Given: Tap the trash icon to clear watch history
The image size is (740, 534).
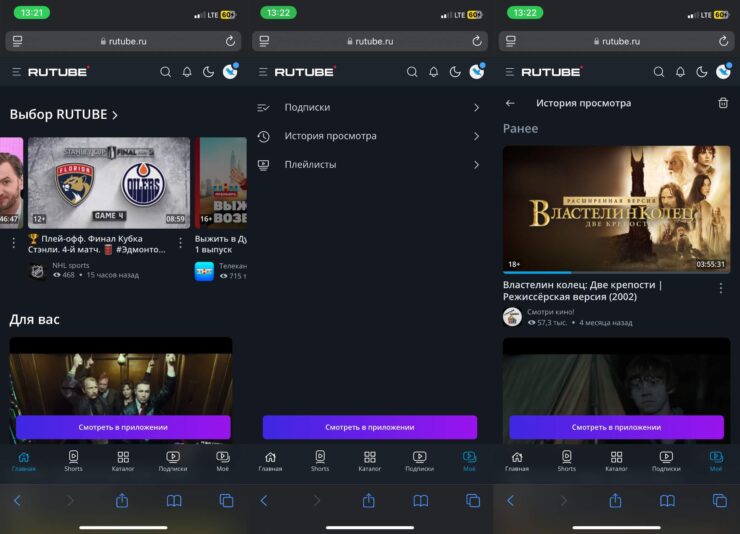Looking at the screenshot, I should pyautogui.click(x=723, y=103).
